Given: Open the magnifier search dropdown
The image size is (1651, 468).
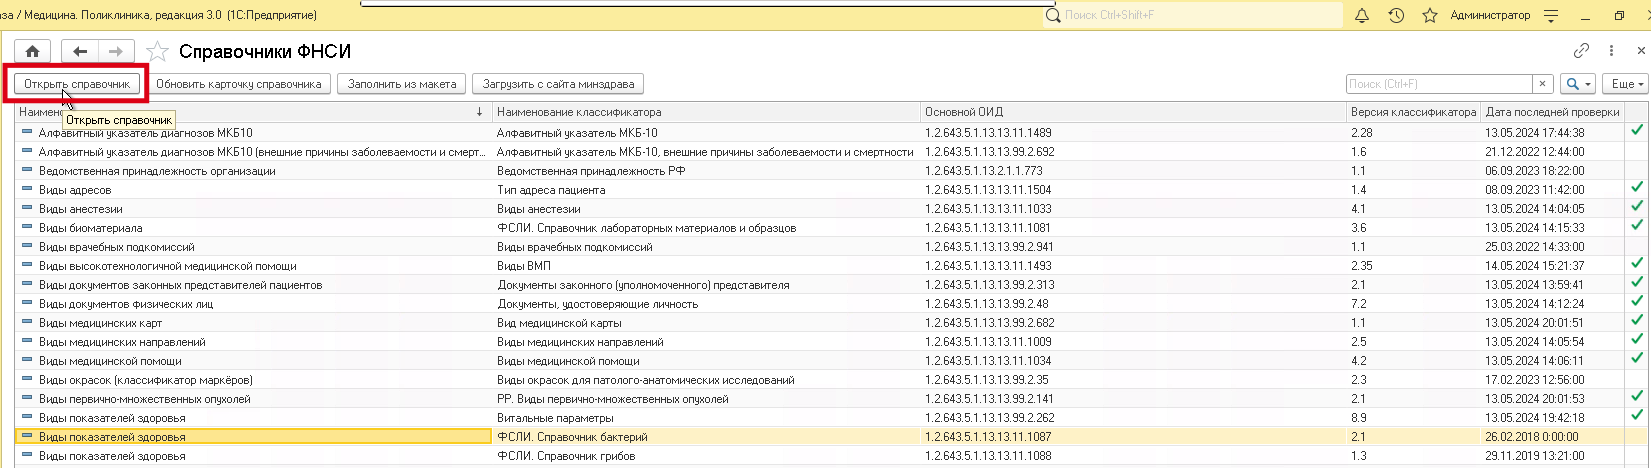Looking at the screenshot, I should click(x=1578, y=84).
